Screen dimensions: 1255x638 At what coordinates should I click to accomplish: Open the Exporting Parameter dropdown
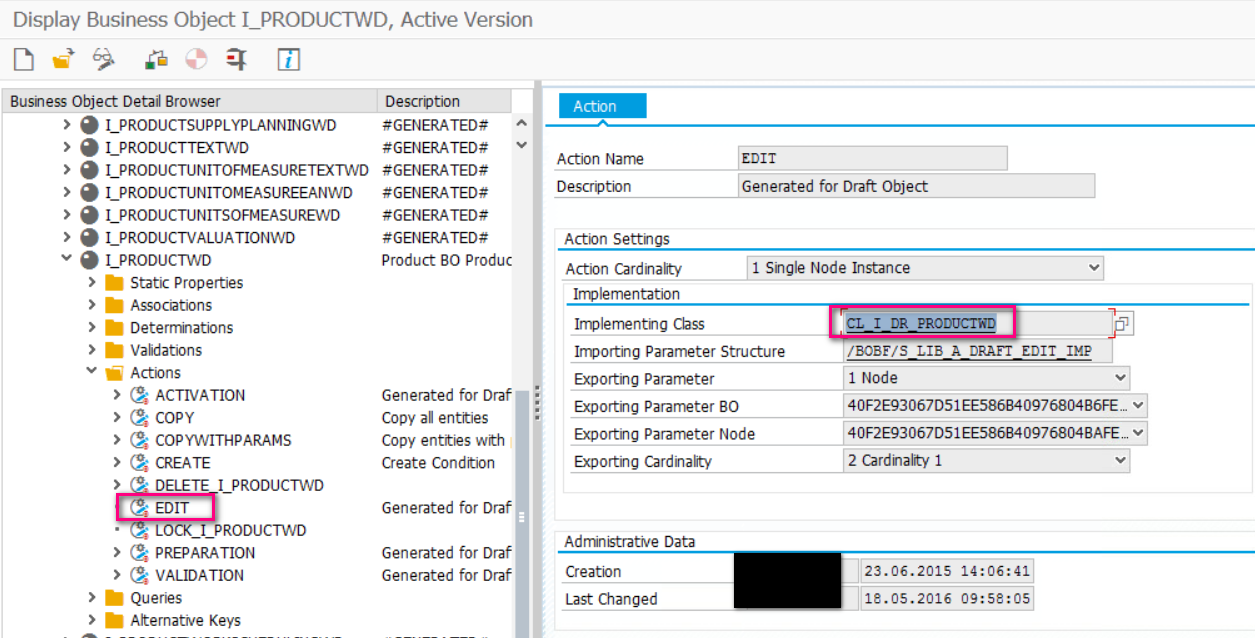point(1120,378)
